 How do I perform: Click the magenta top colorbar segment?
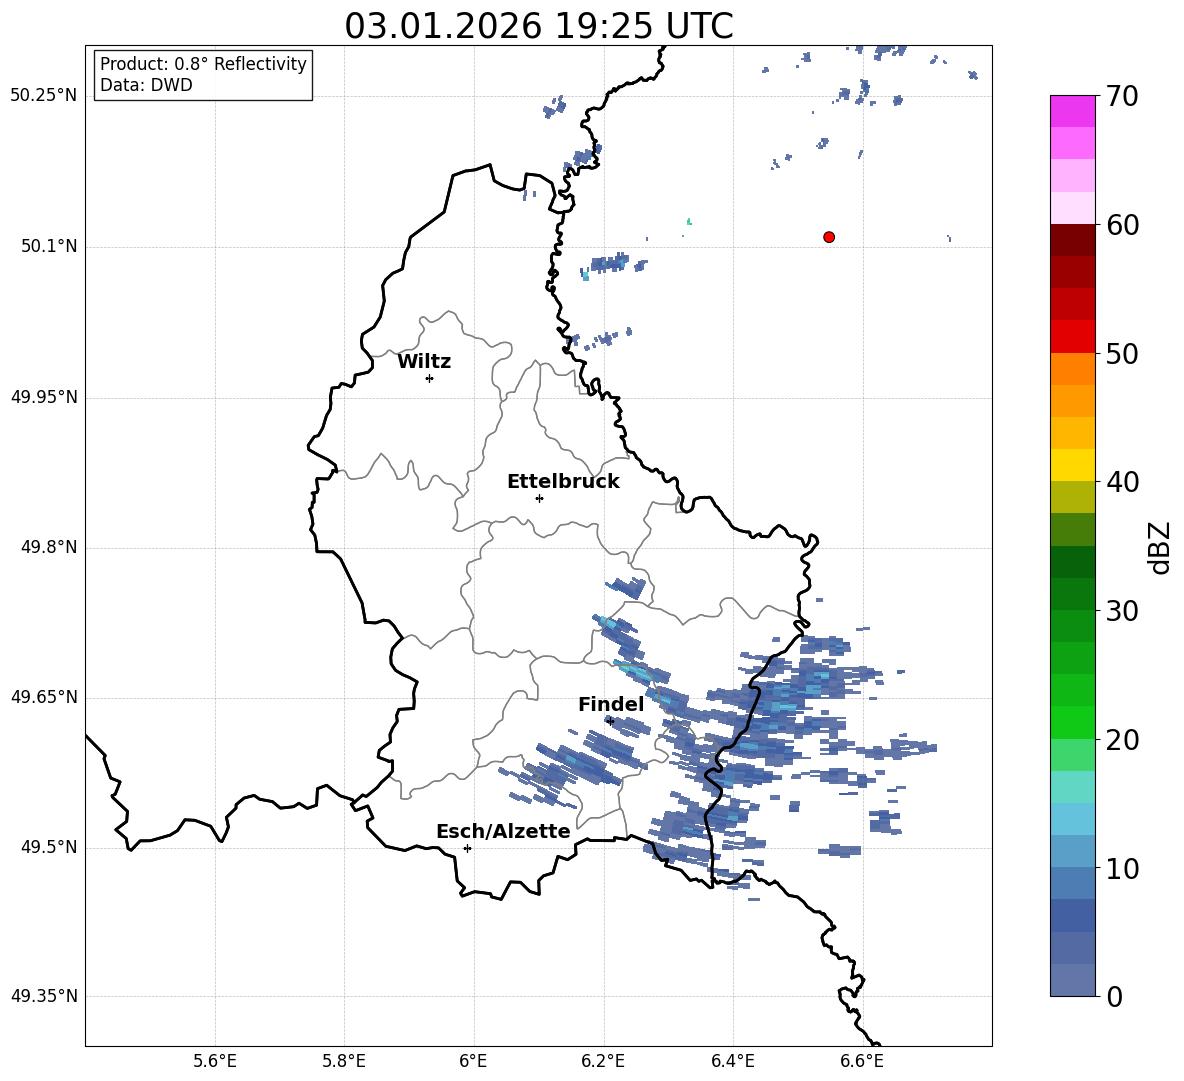1072,111
